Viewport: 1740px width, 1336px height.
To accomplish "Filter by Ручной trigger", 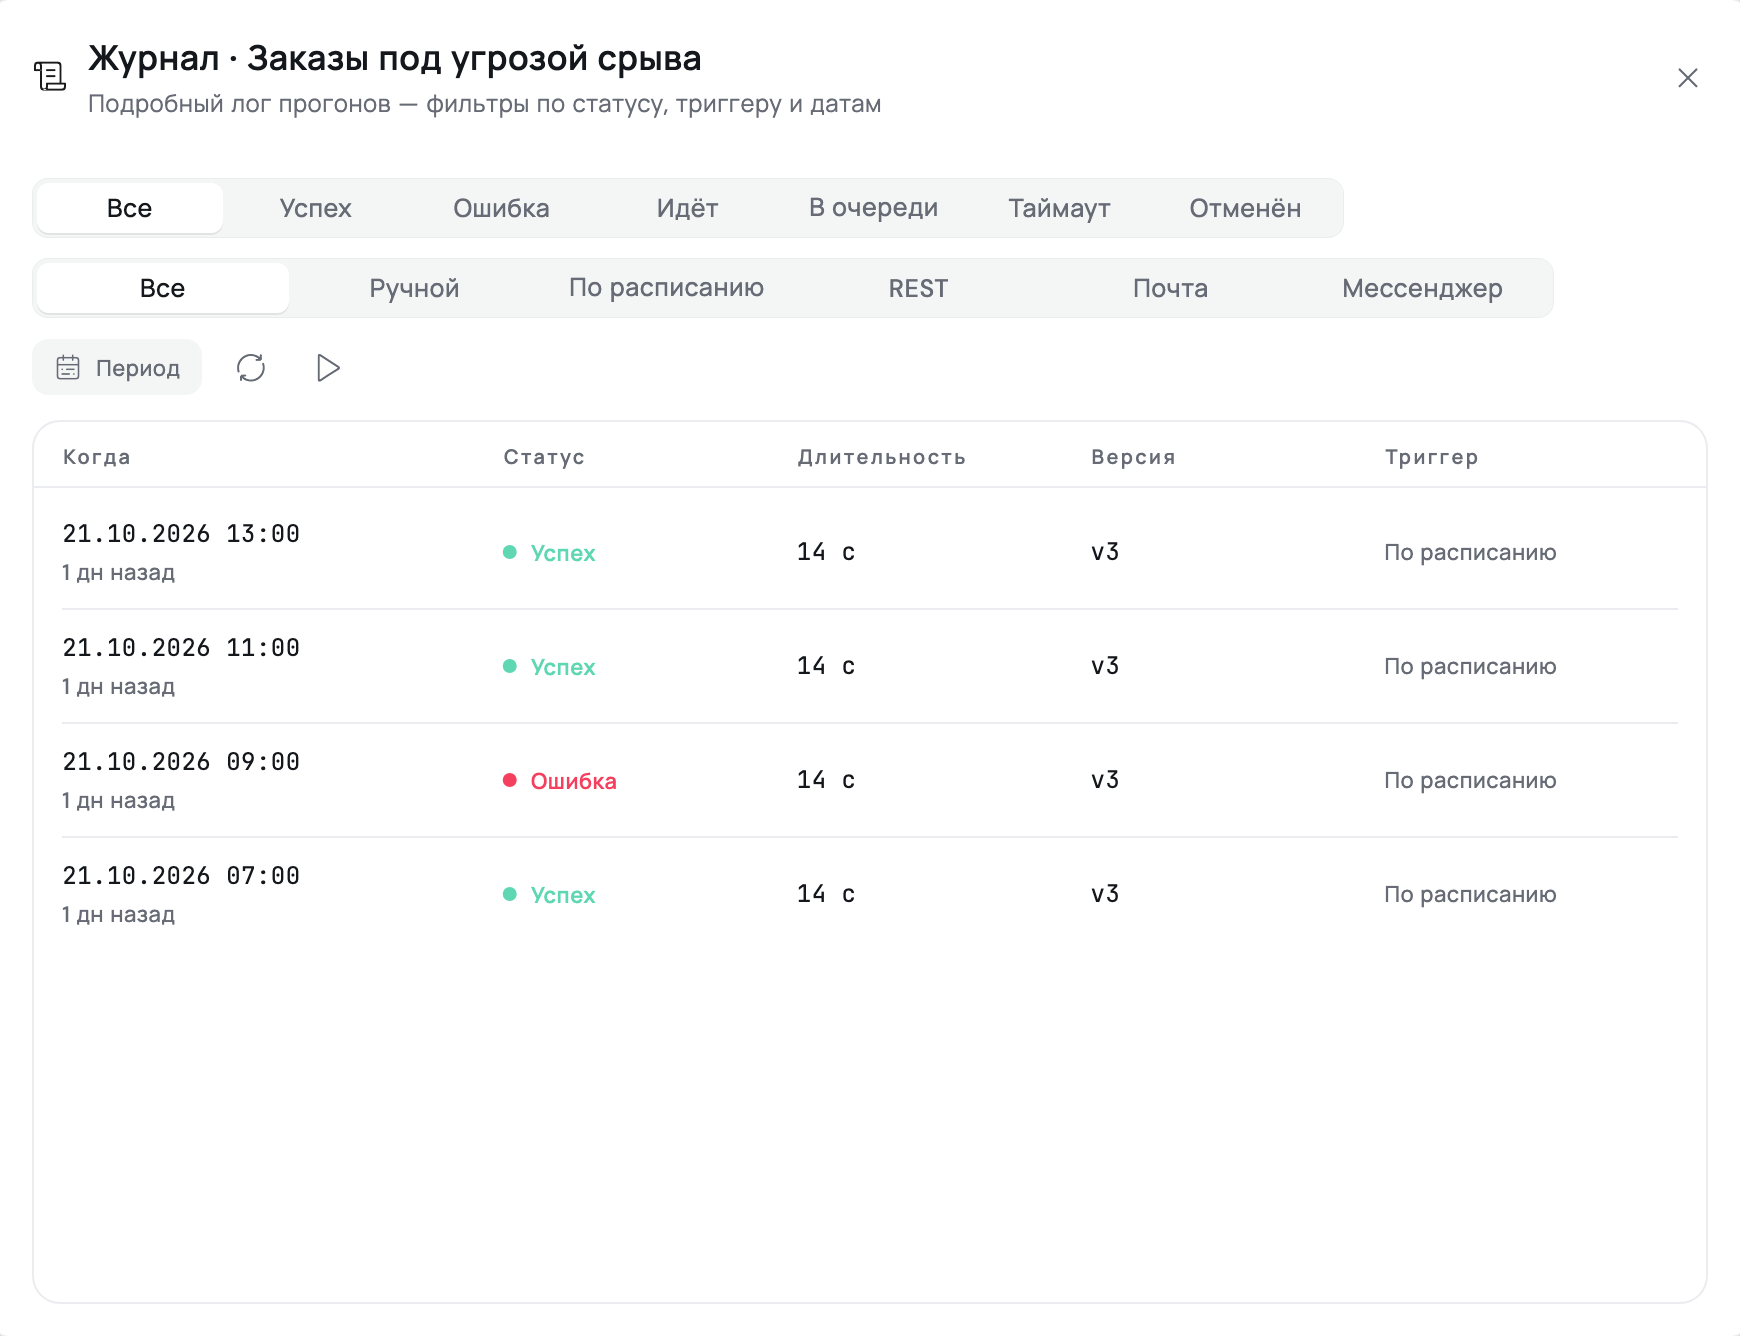I will tap(415, 288).
